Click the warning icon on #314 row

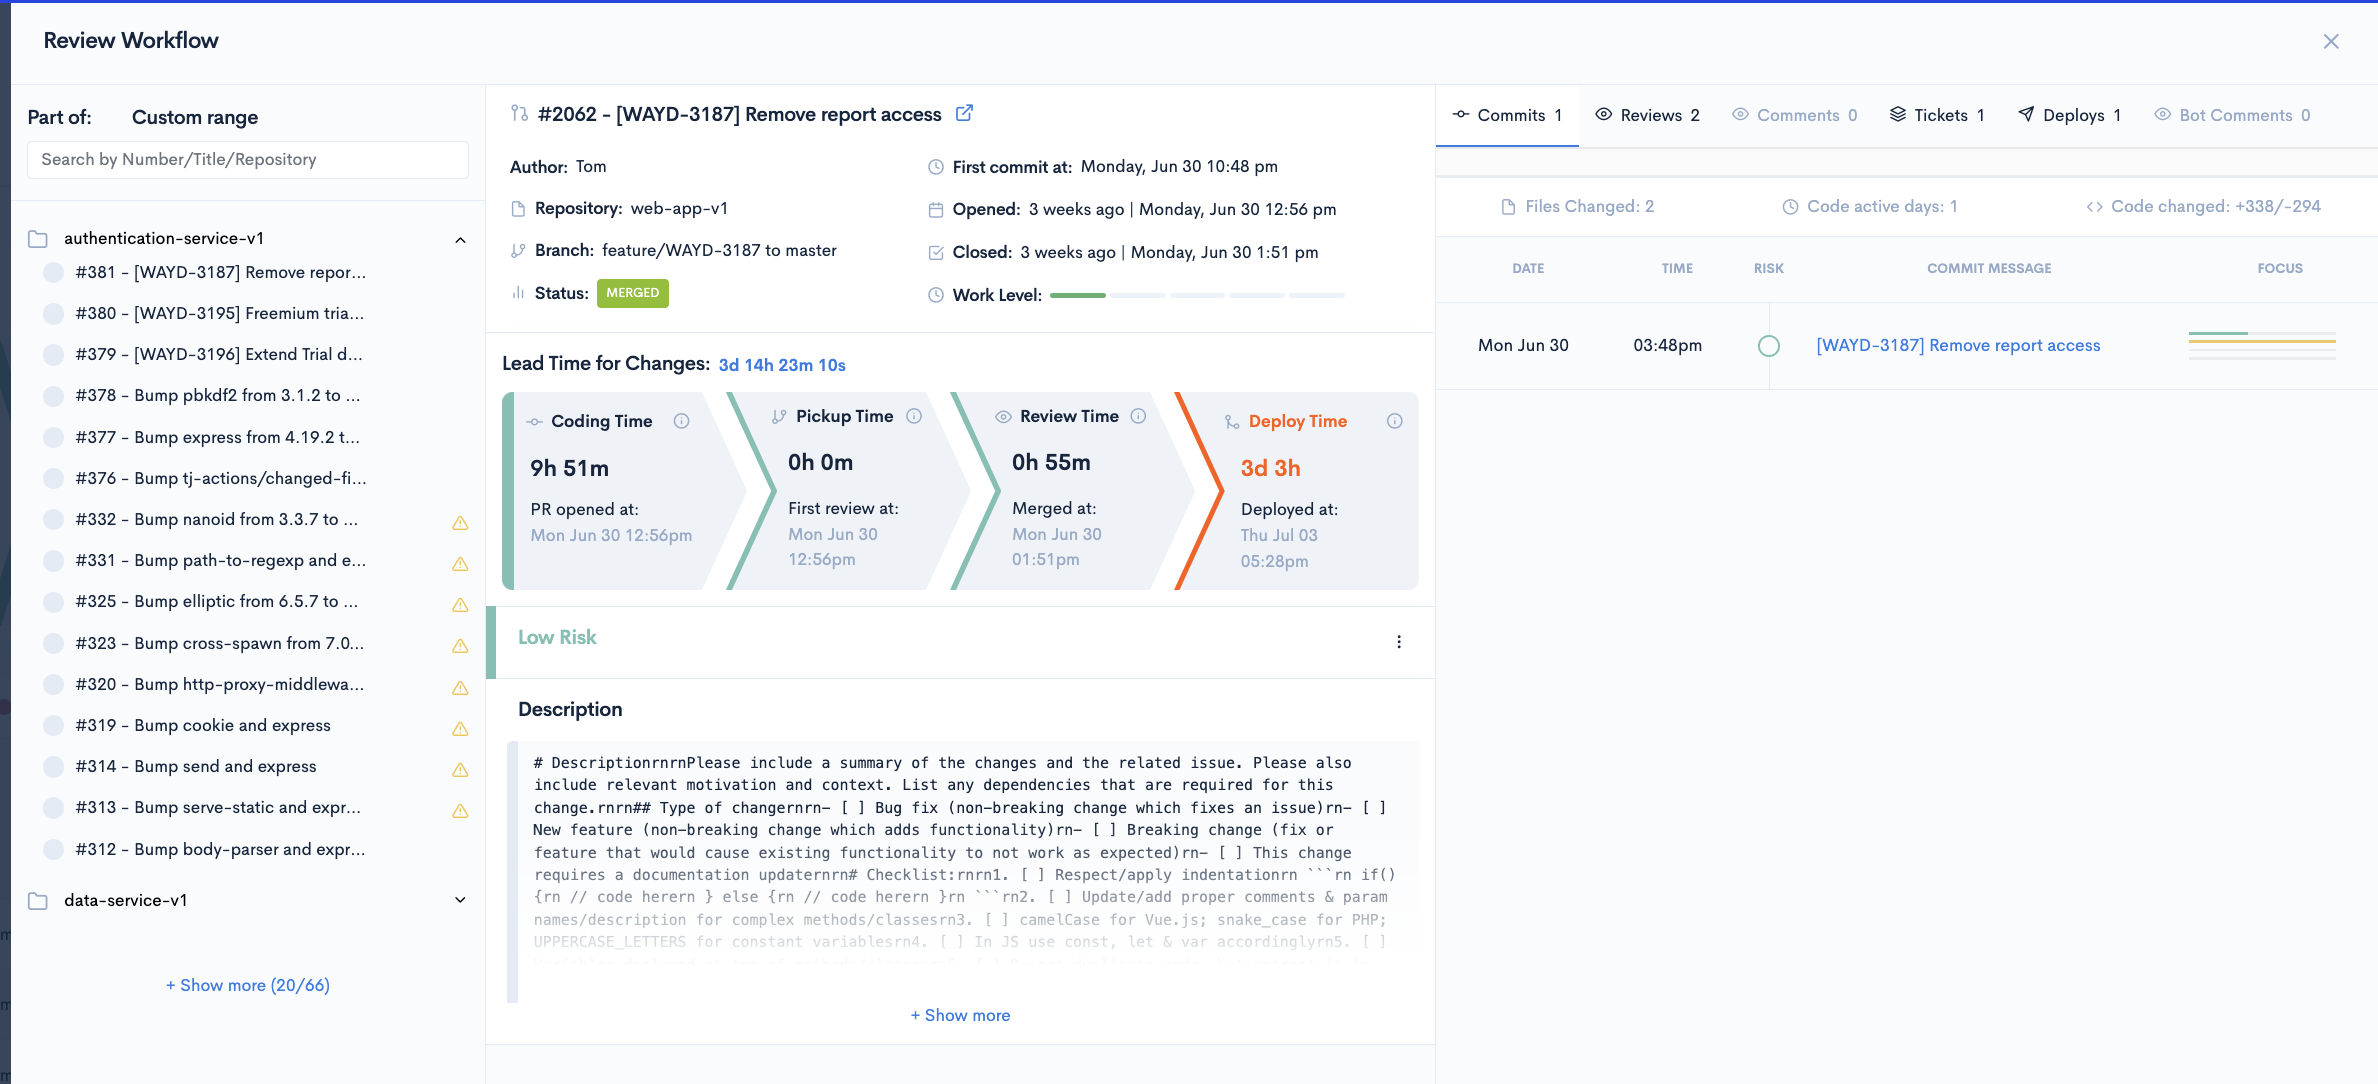pos(460,769)
